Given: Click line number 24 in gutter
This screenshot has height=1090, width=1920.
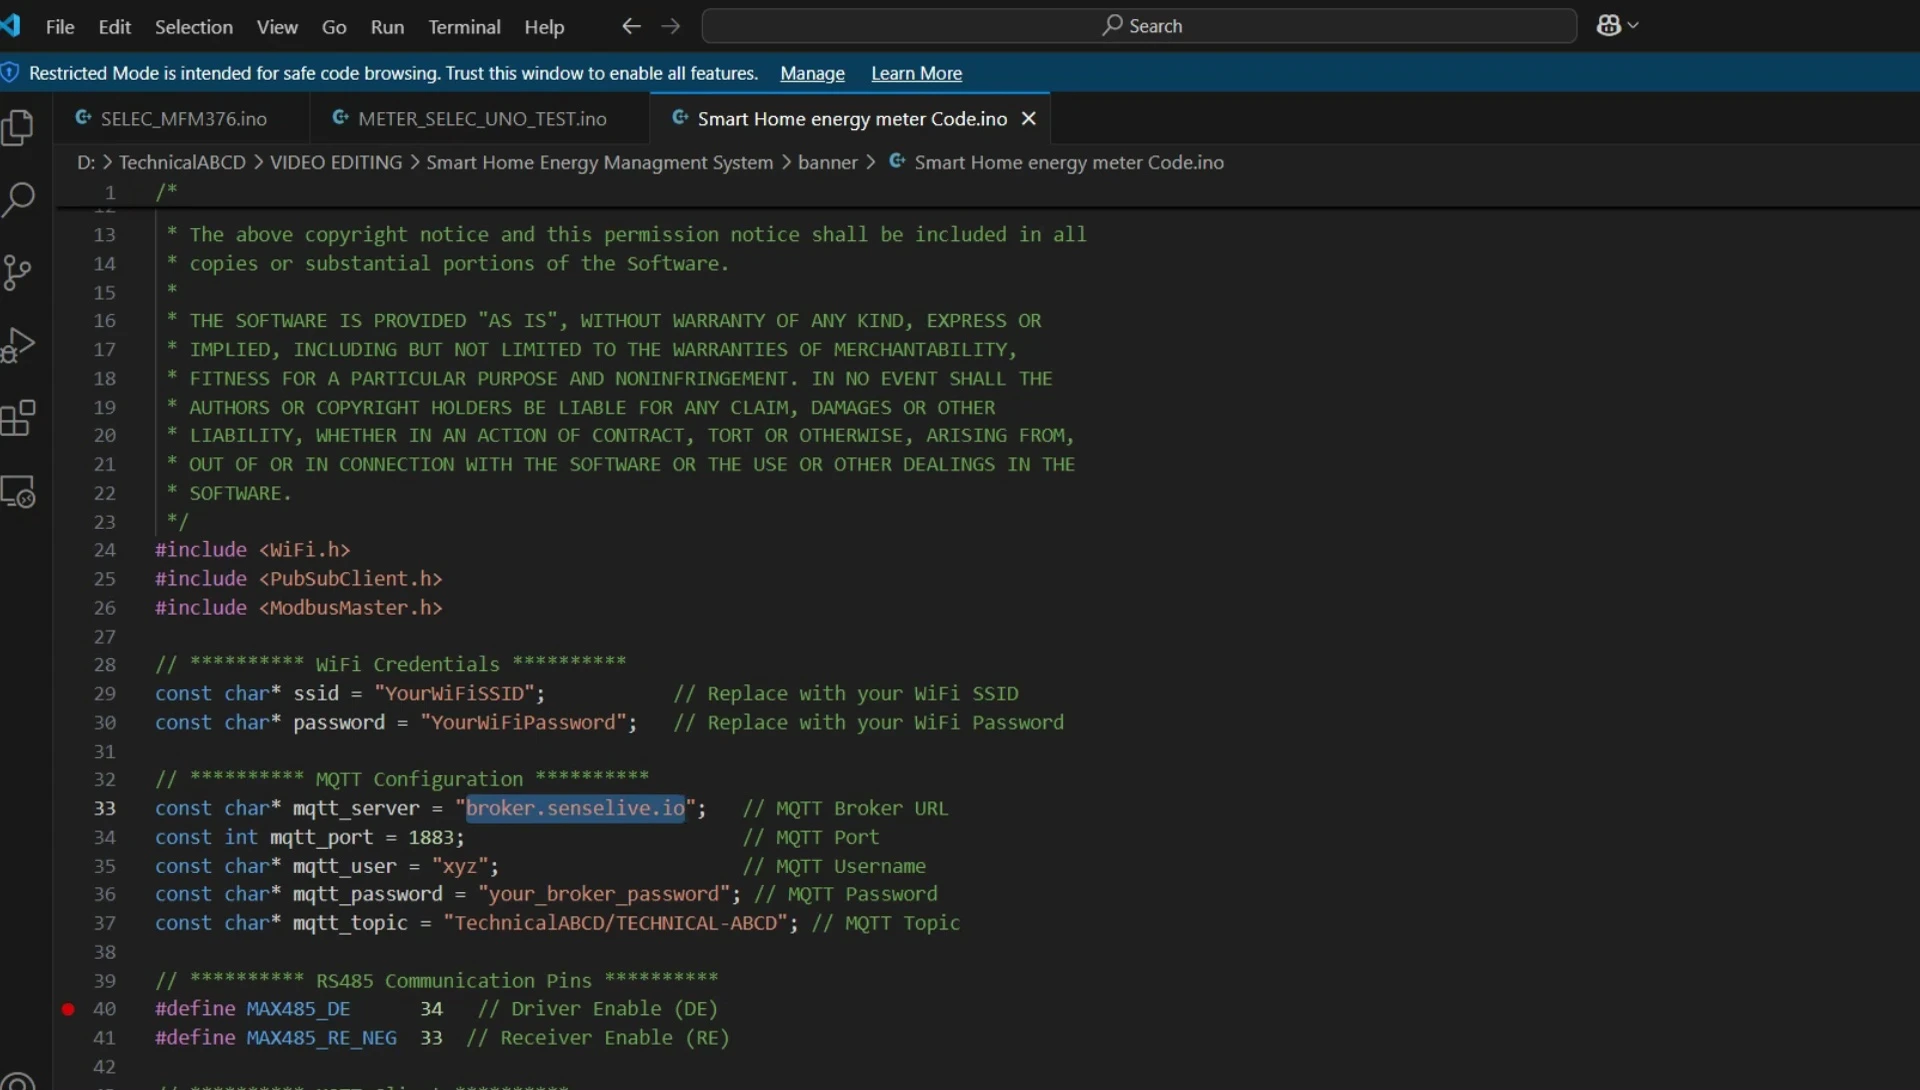Looking at the screenshot, I should pos(105,550).
